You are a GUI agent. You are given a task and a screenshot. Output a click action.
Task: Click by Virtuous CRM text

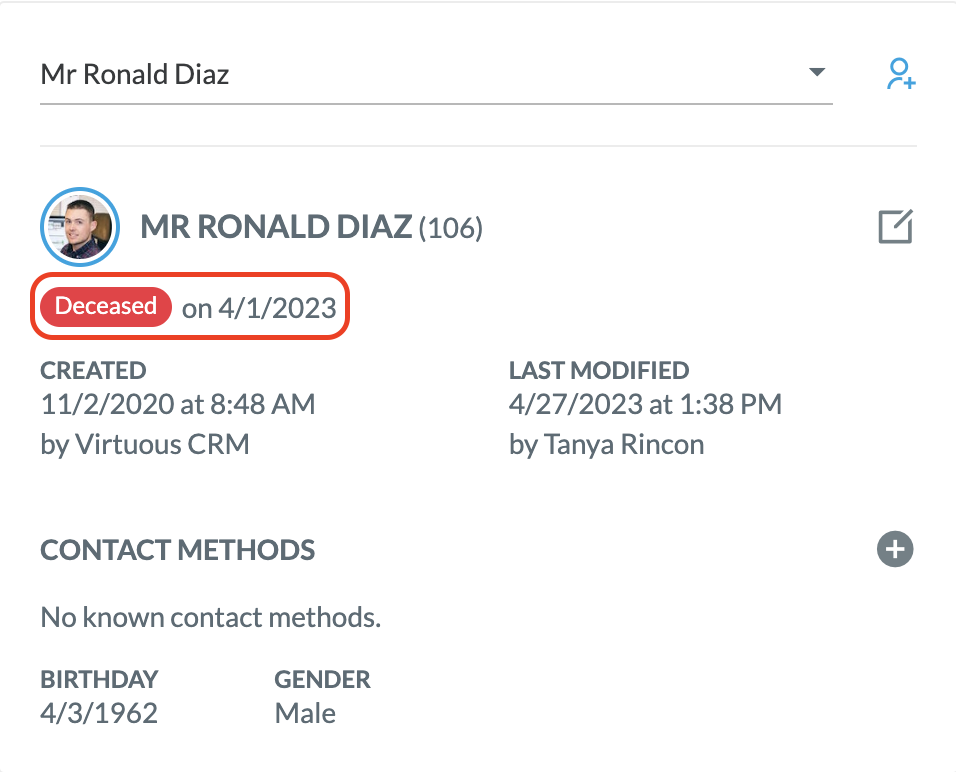[x=145, y=445]
